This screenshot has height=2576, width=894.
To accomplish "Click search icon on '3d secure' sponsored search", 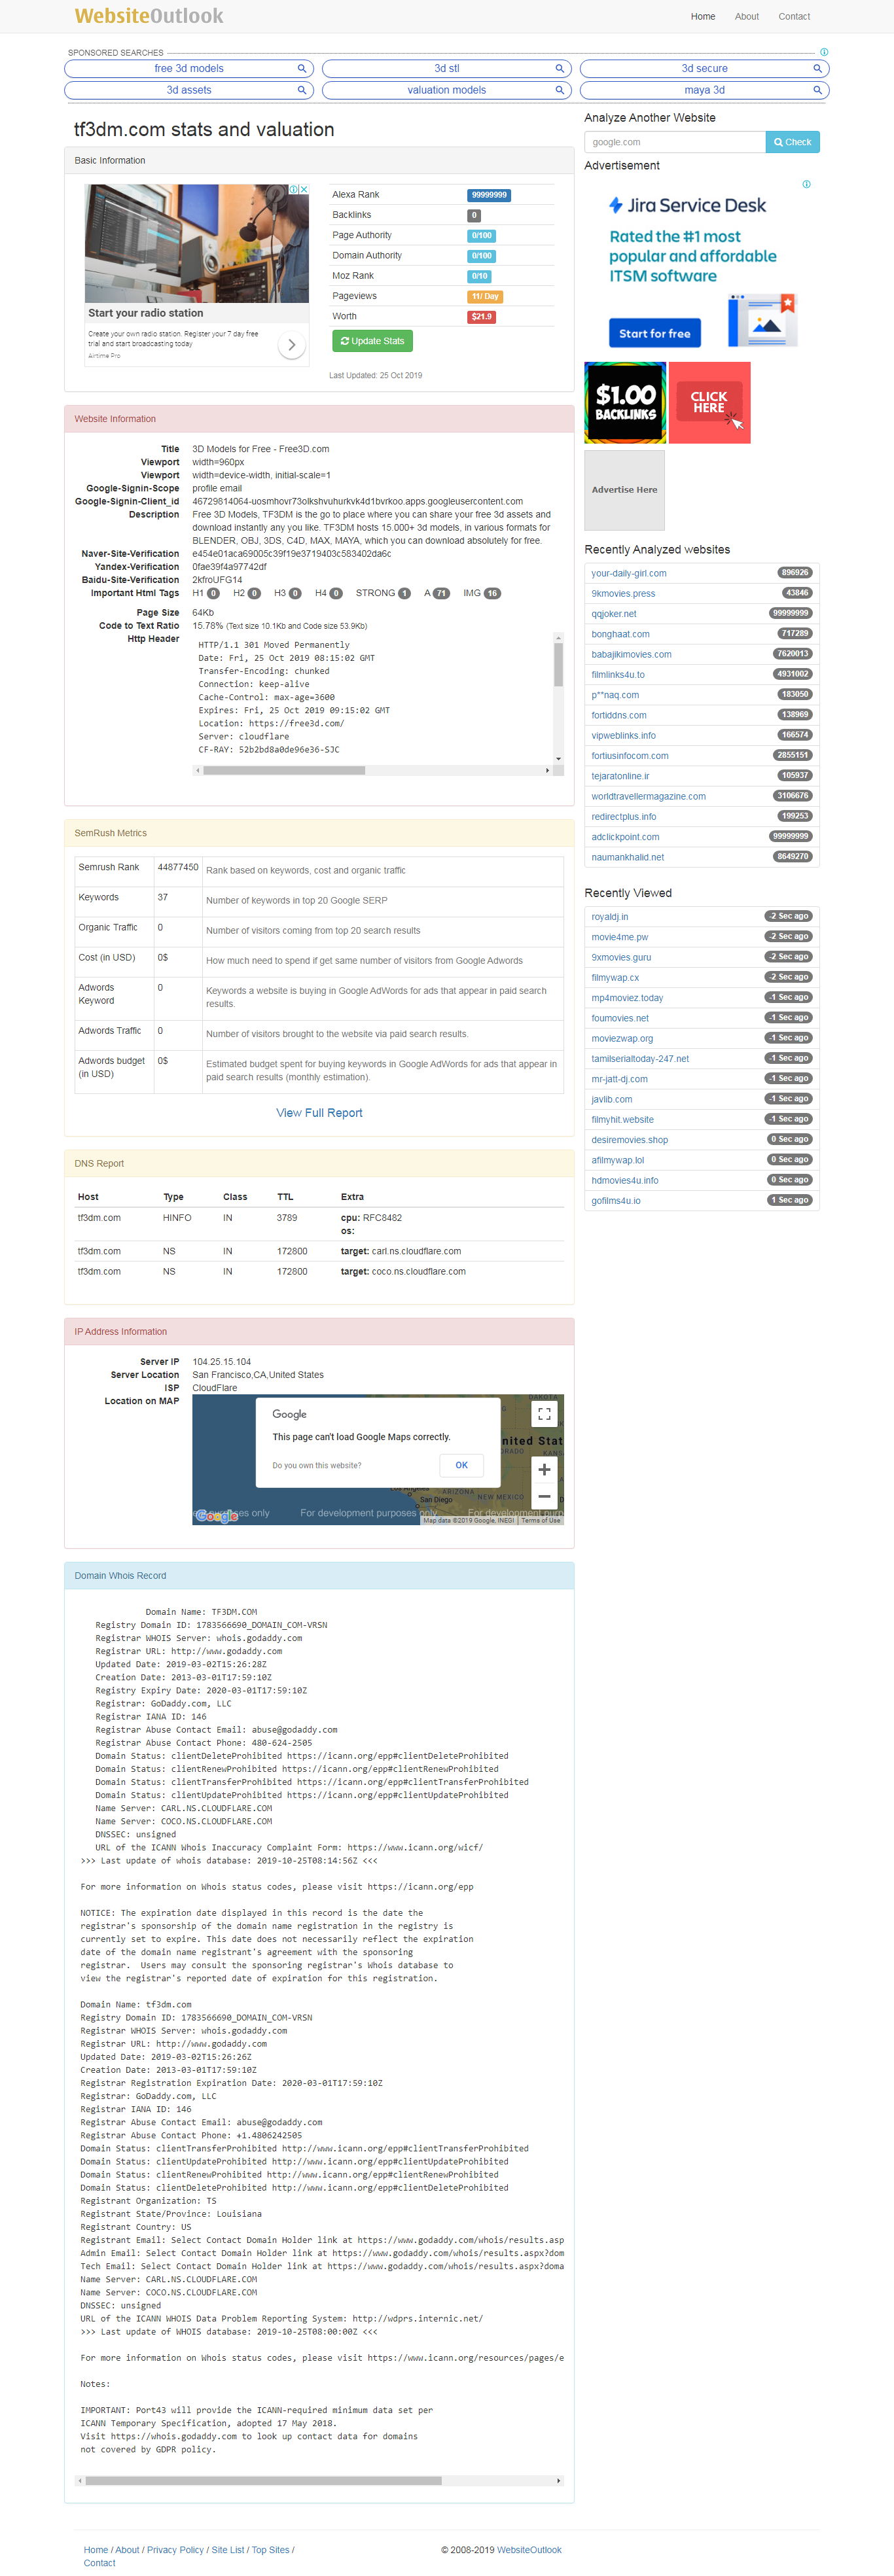I will (817, 69).
